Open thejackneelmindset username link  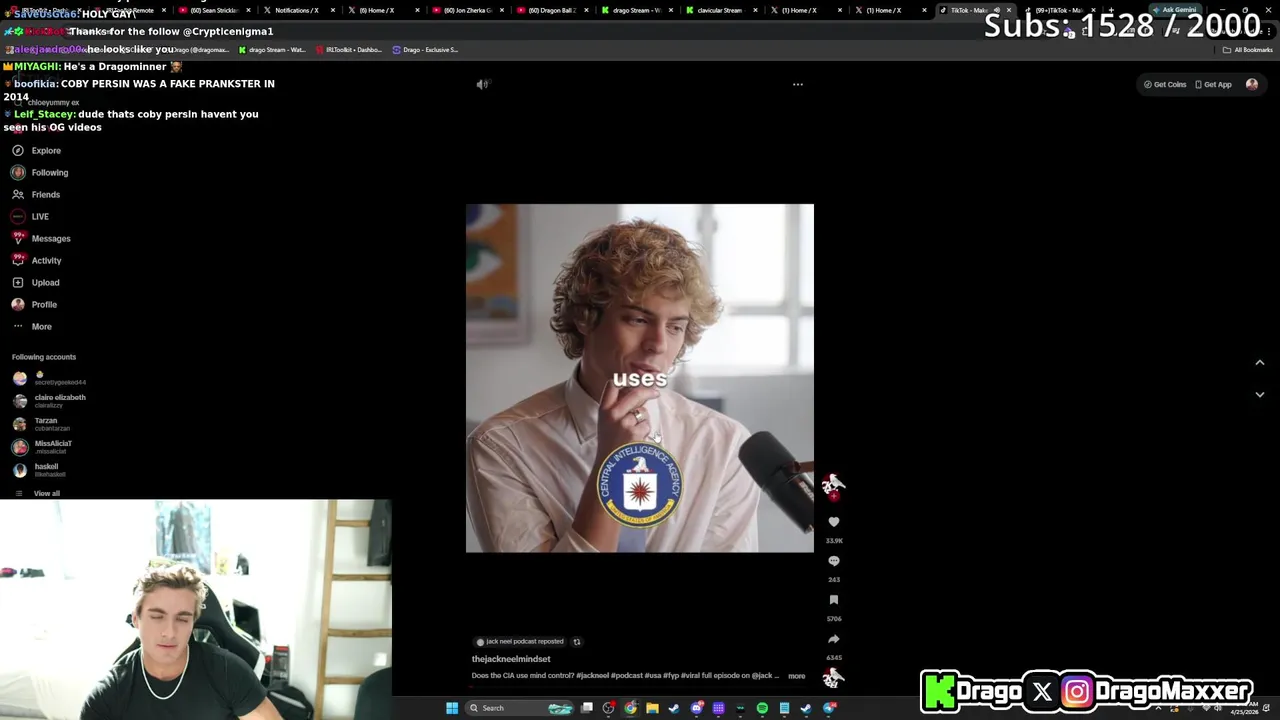[x=511, y=659]
